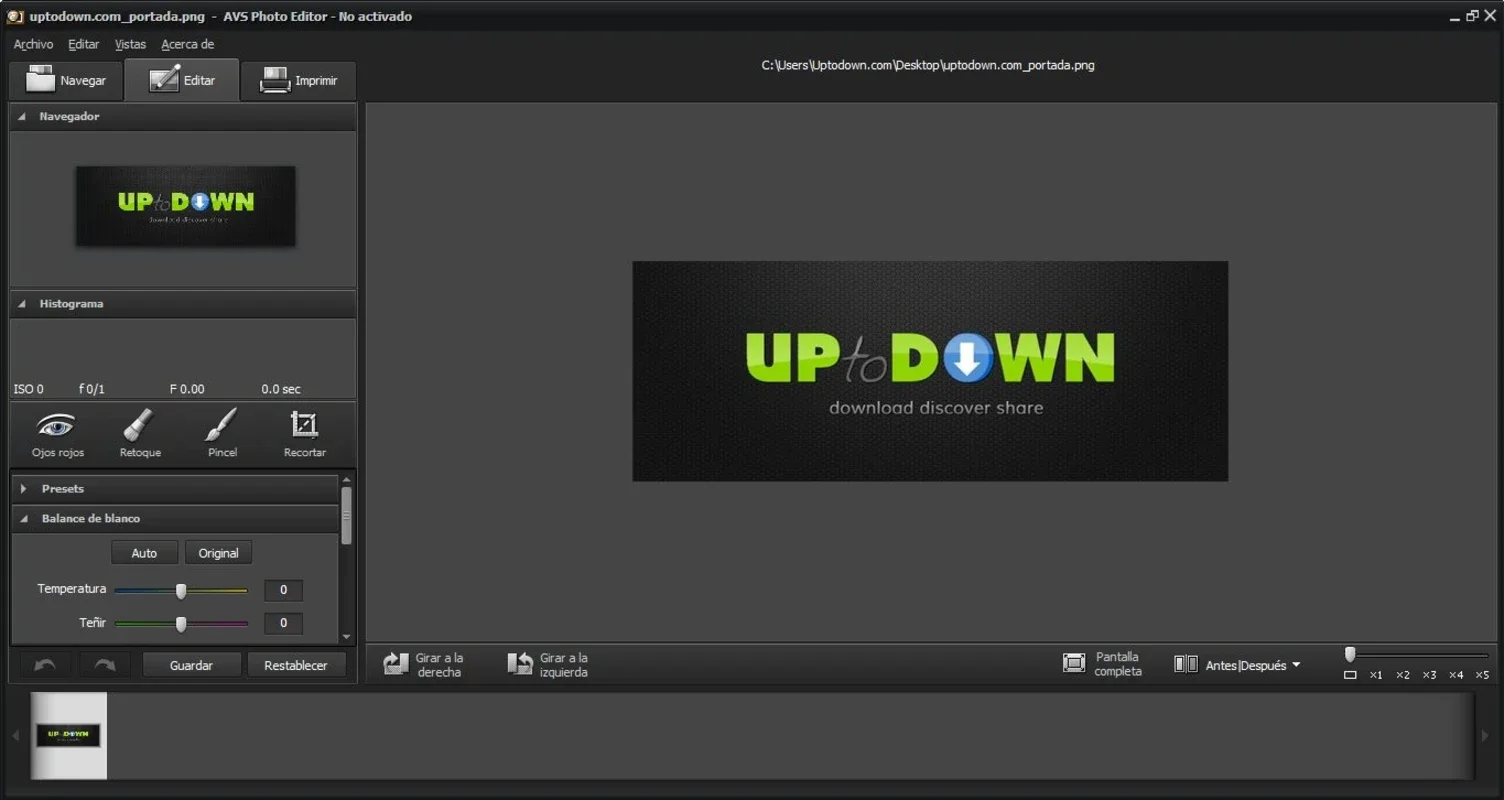The height and width of the screenshot is (800, 1504).
Task: Click the zoom slider handle
Action: click(x=1350, y=654)
